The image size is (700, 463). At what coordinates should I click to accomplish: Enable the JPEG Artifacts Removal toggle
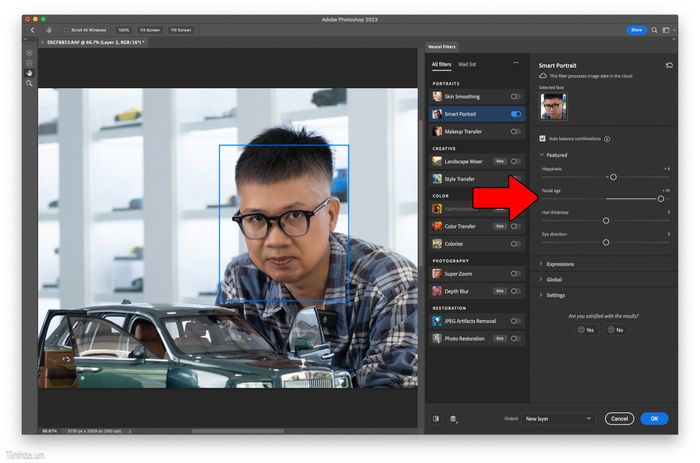(515, 321)
